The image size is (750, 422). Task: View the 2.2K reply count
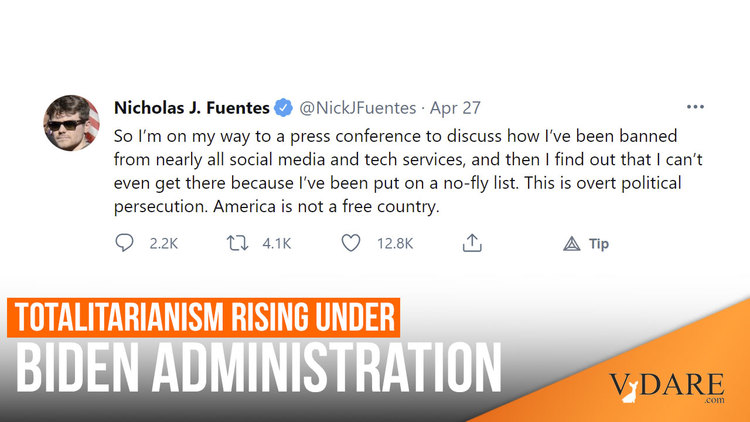pos(160,243)
